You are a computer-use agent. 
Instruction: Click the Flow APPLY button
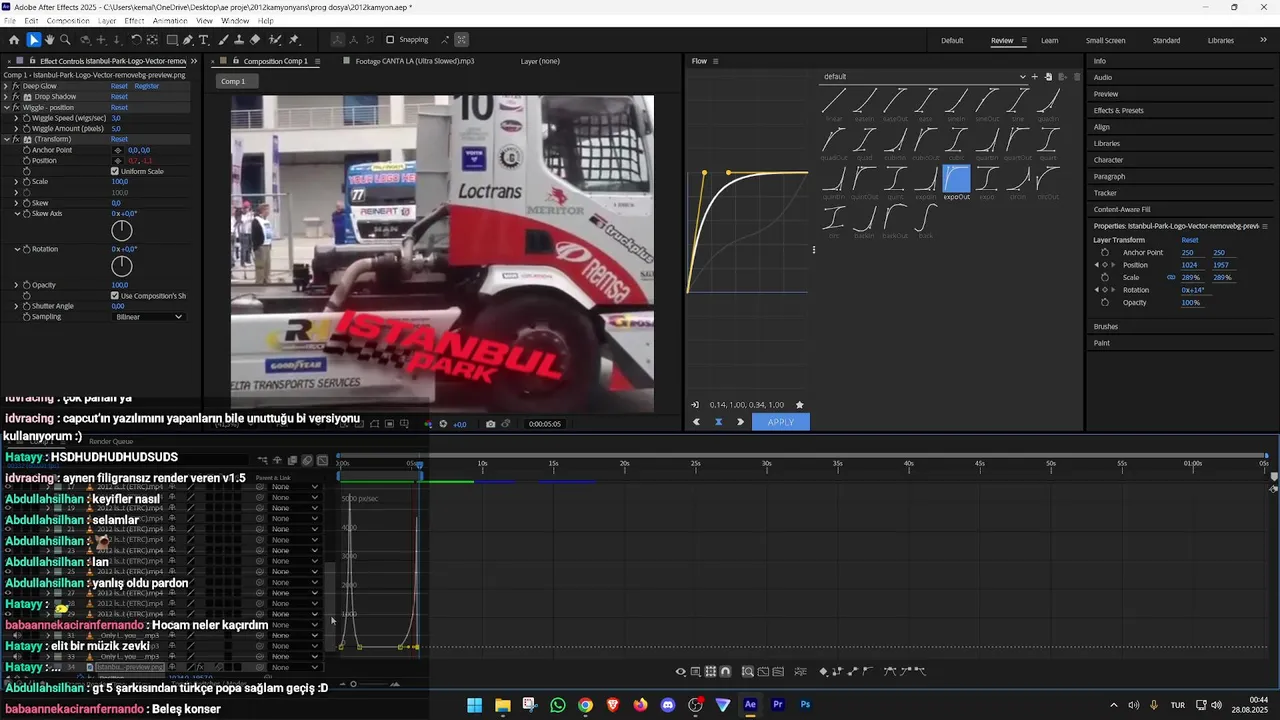tap(780, 422)
